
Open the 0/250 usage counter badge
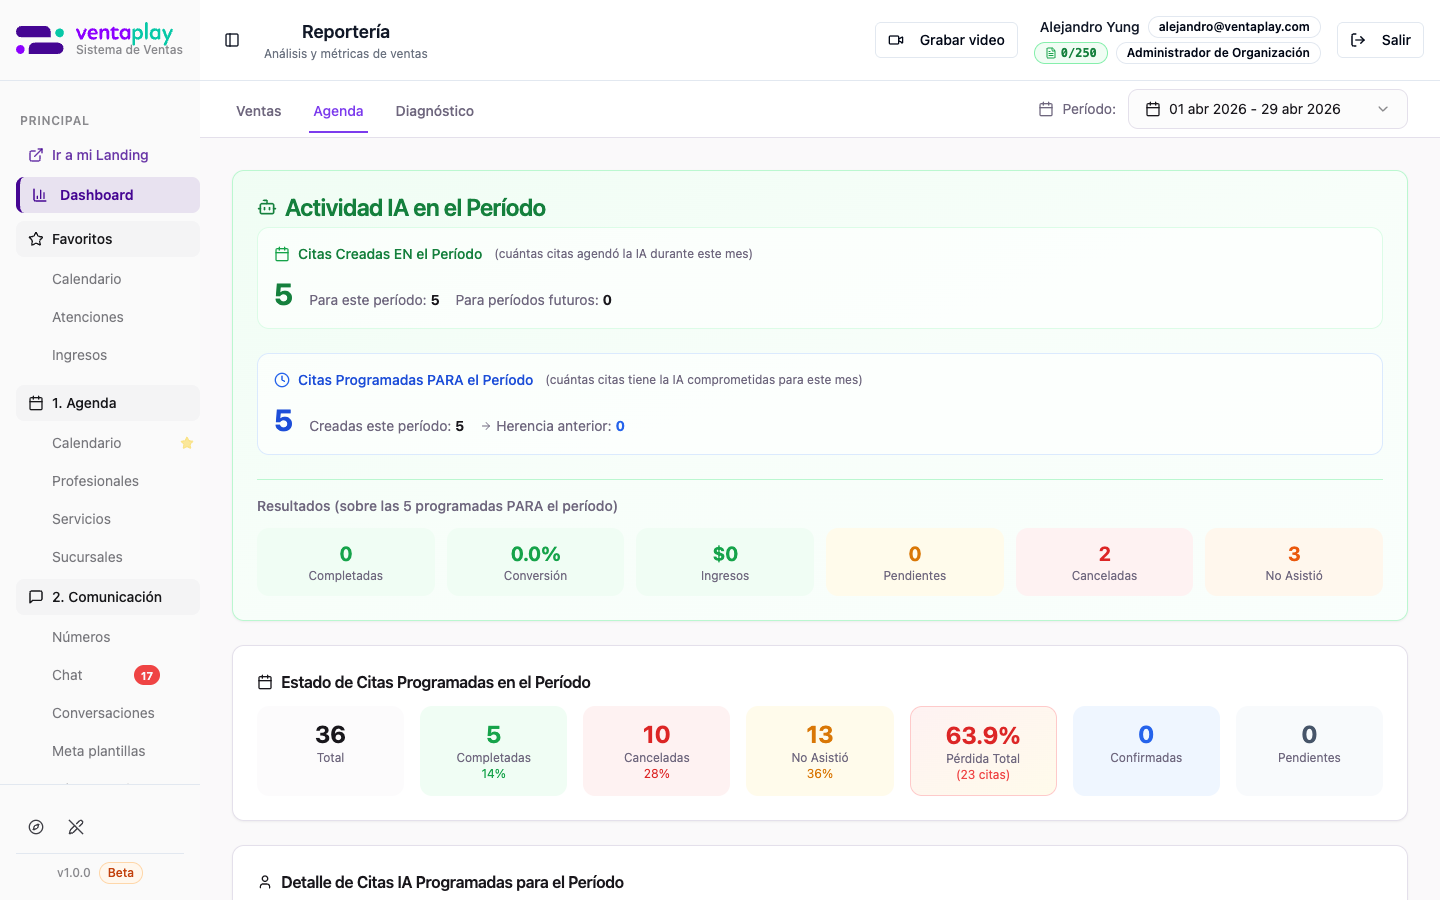pyautogui.click(x=1070, y=53)
